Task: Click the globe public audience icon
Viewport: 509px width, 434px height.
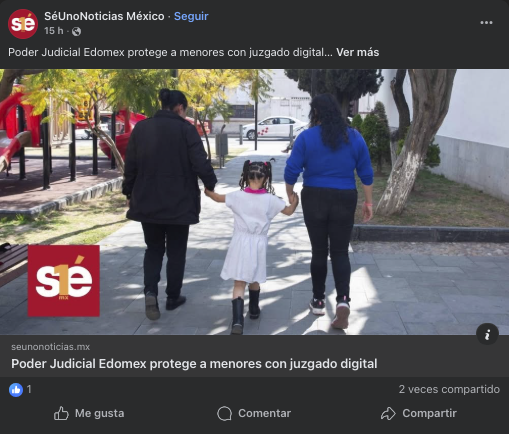Action: pyautogui.click(x=76, y=31)
